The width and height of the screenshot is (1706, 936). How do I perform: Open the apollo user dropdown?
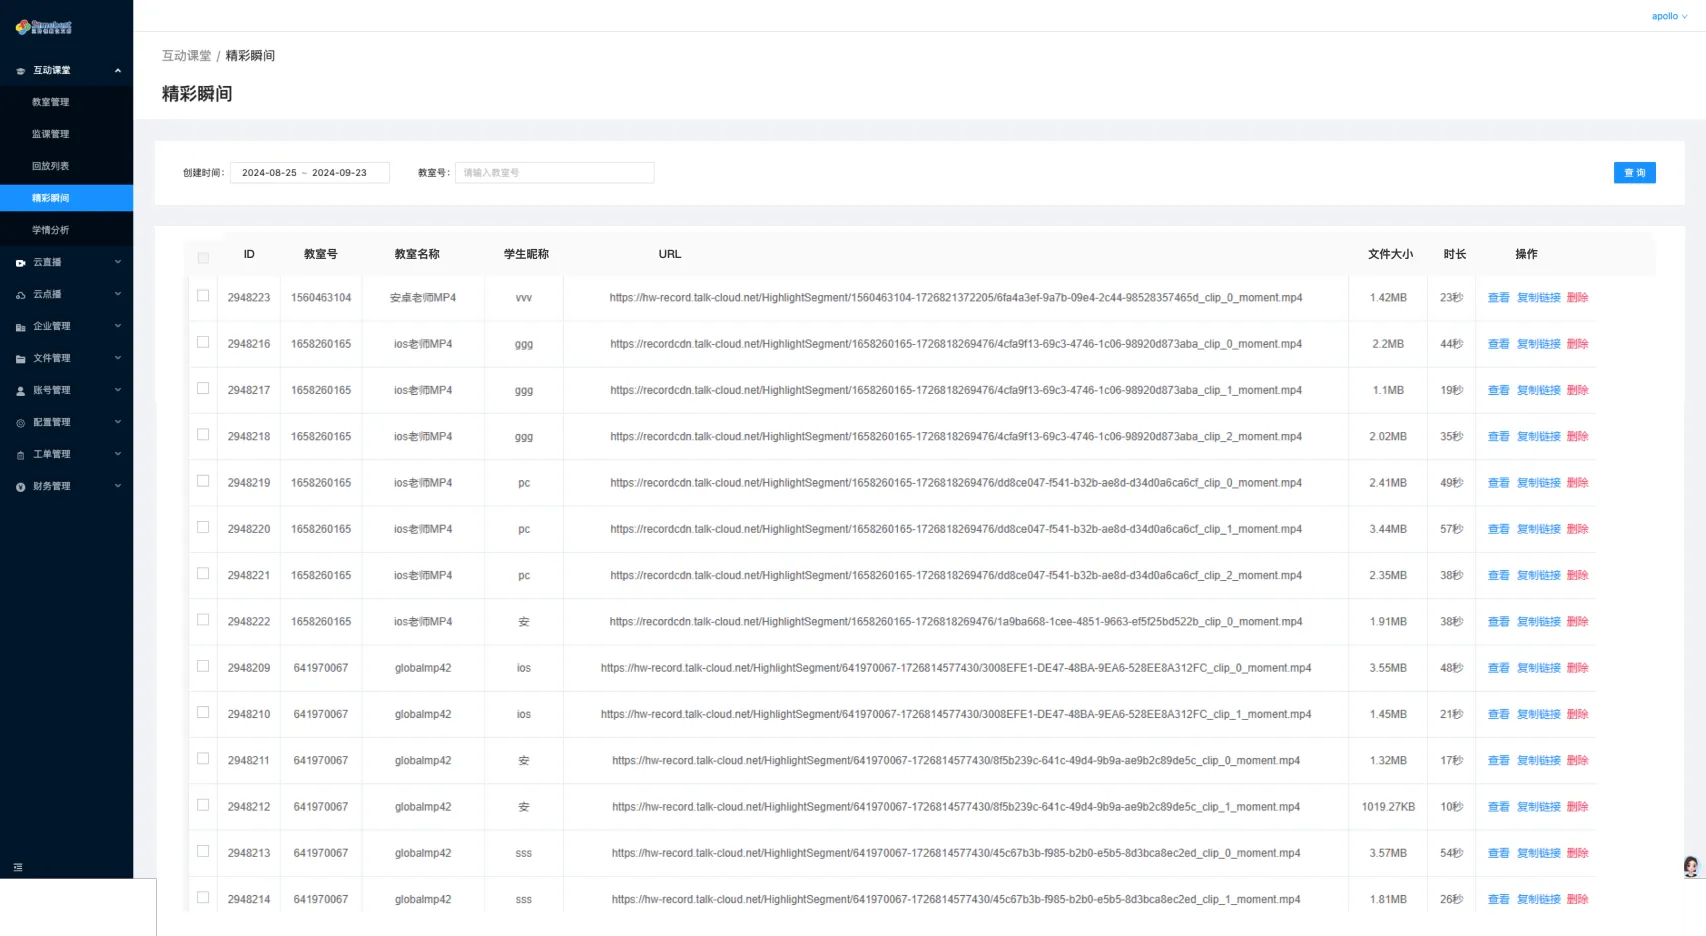click(x=1669, y=16)
